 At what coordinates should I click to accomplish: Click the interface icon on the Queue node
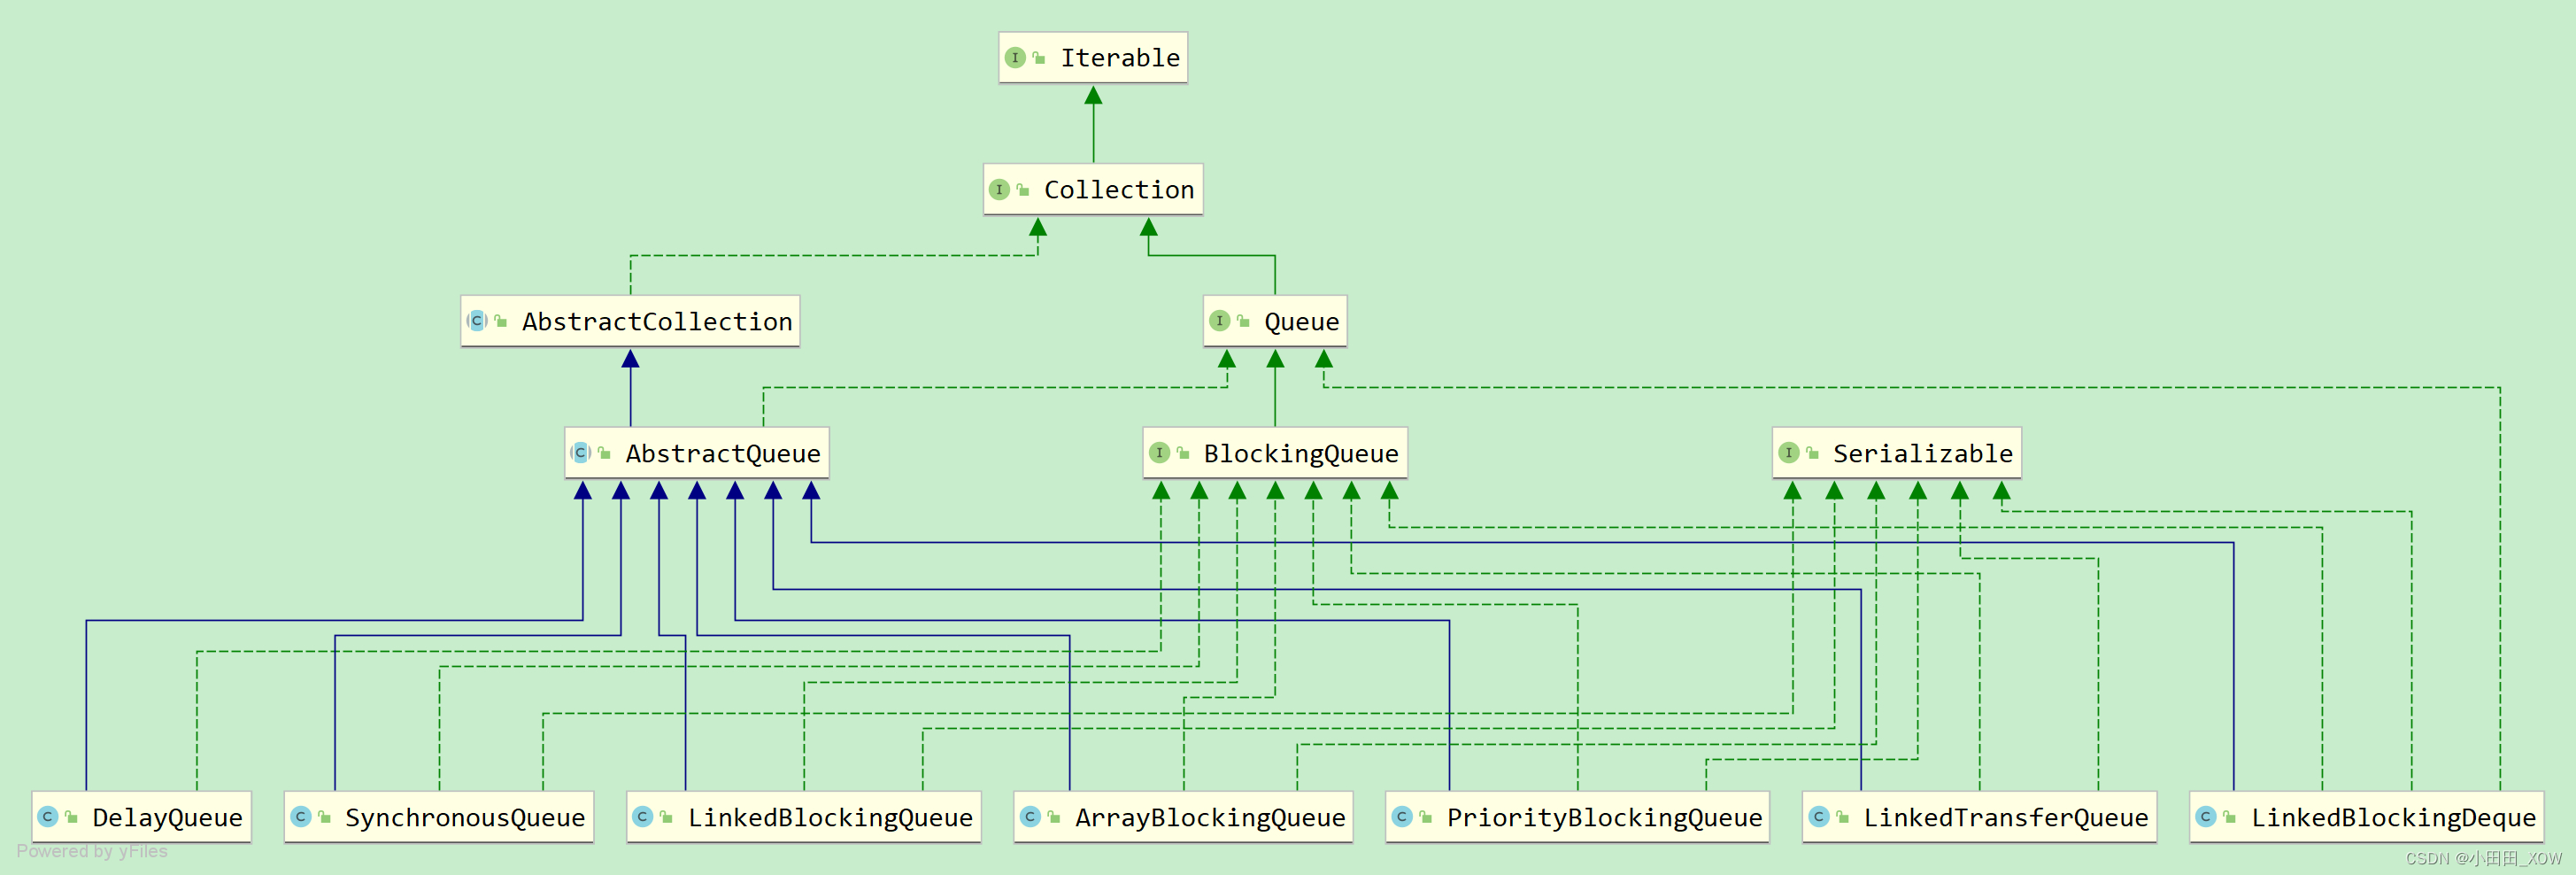(1220, 321)
